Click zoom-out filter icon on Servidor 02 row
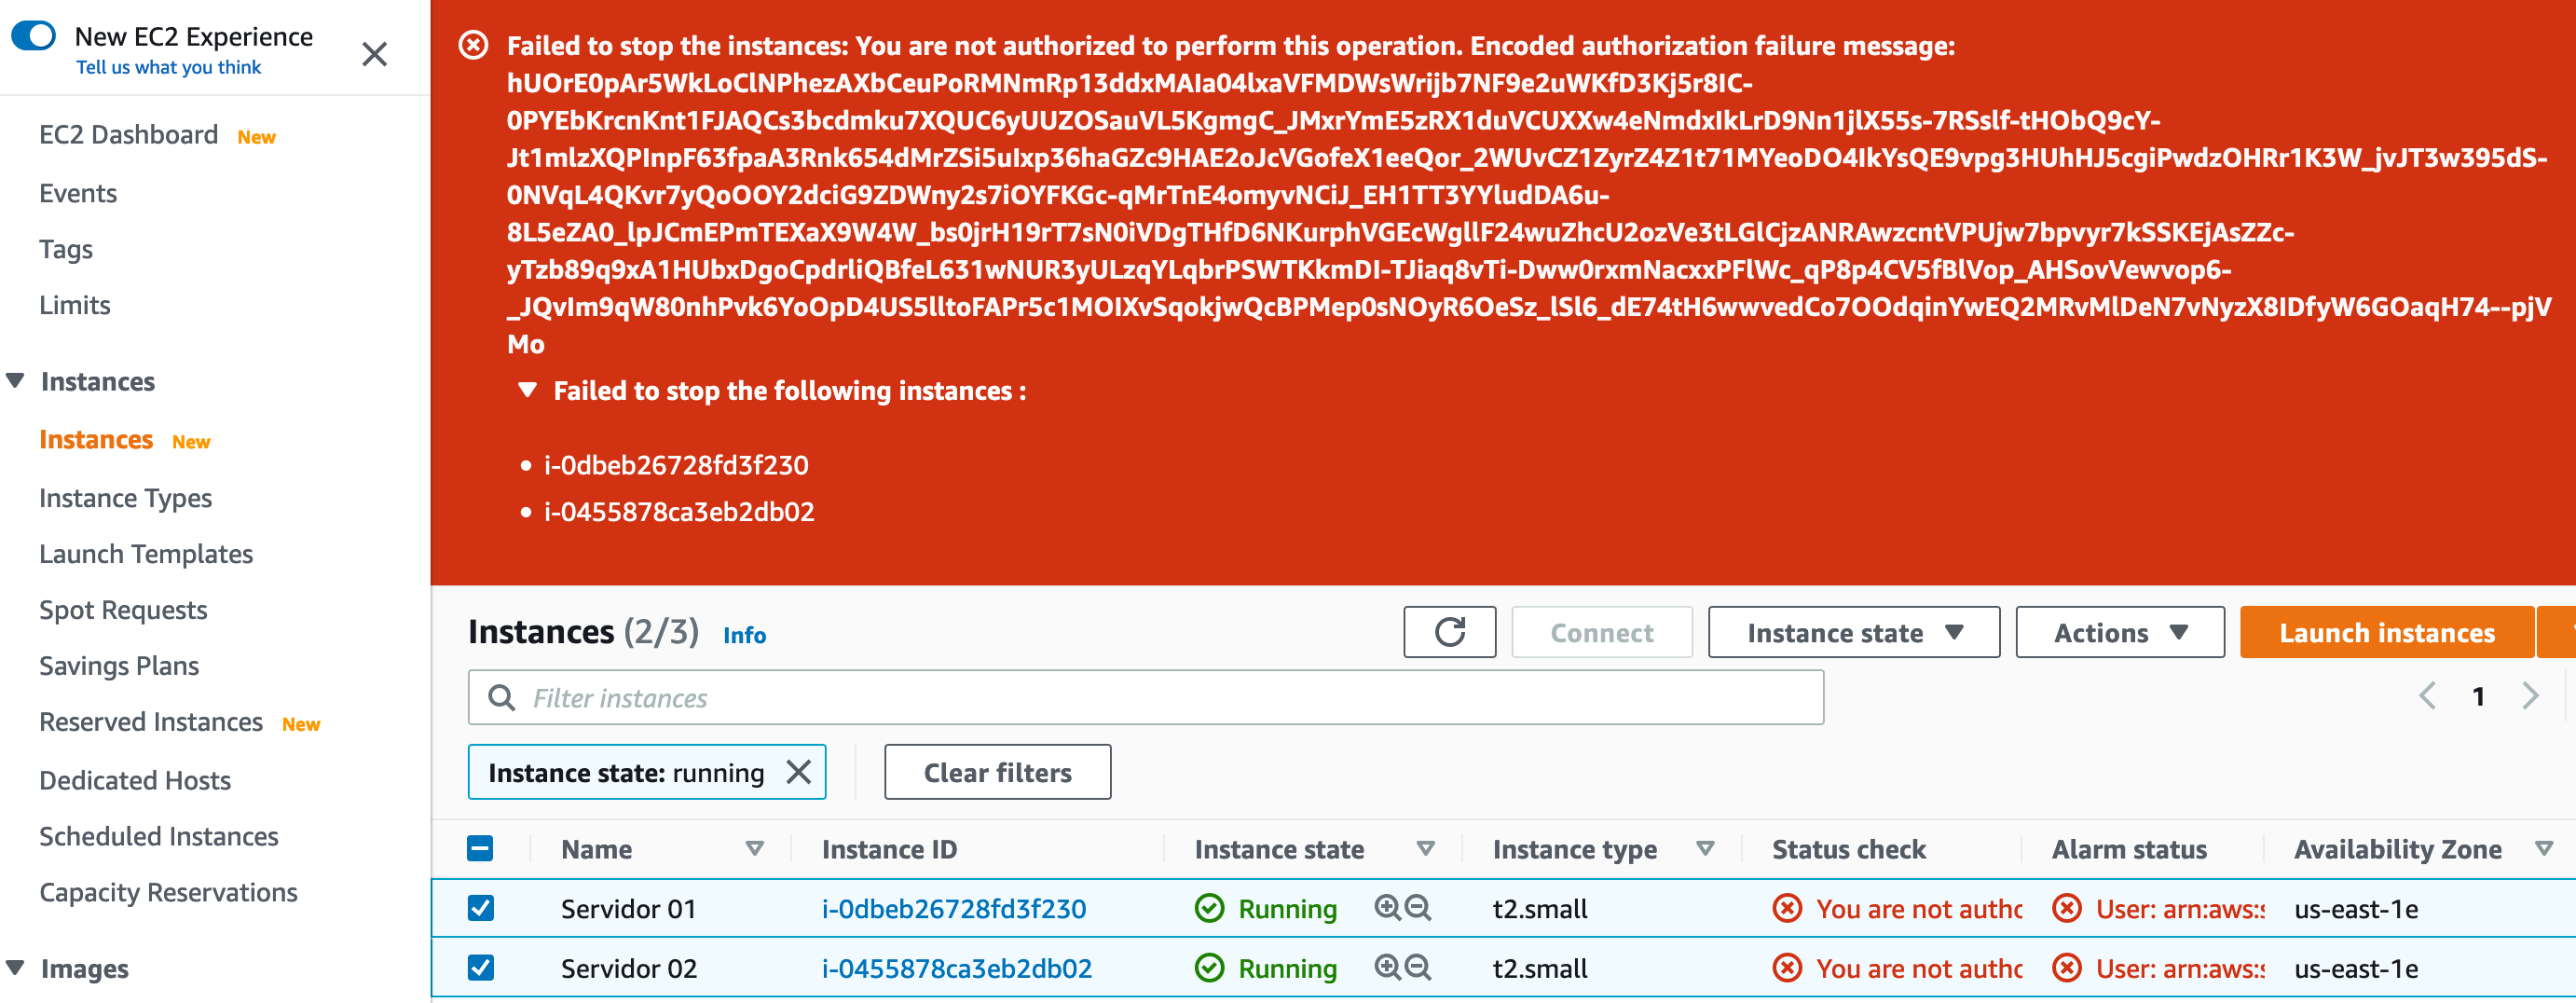This screenshot has height=1003, width=2576. point(1418,968)
